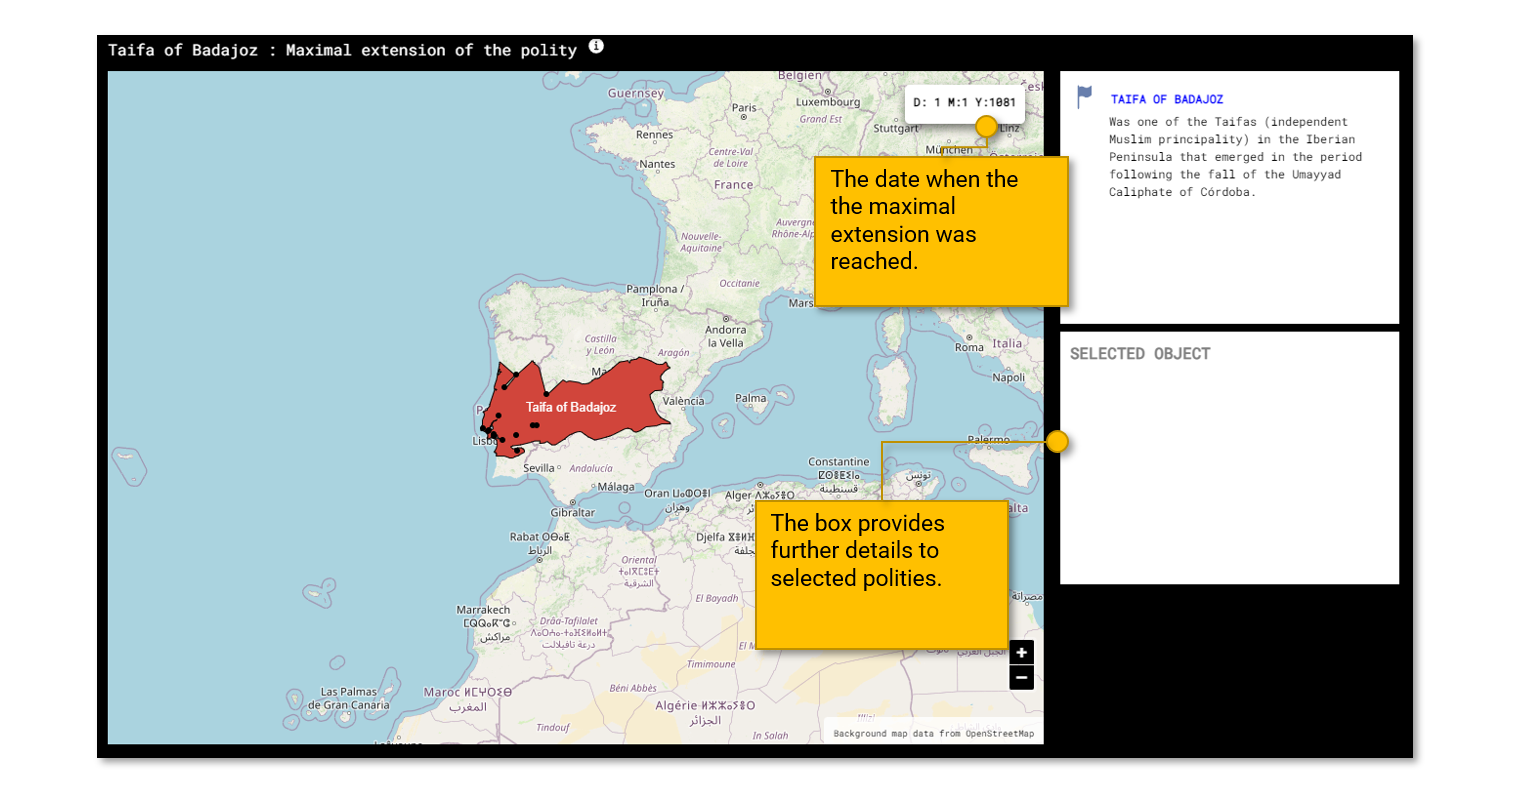Image resolution: width=1514 pixels, height=806 pixels.
Task: Click the info icon beside the title
Action: pyautogui.click(x=596, y=46)
